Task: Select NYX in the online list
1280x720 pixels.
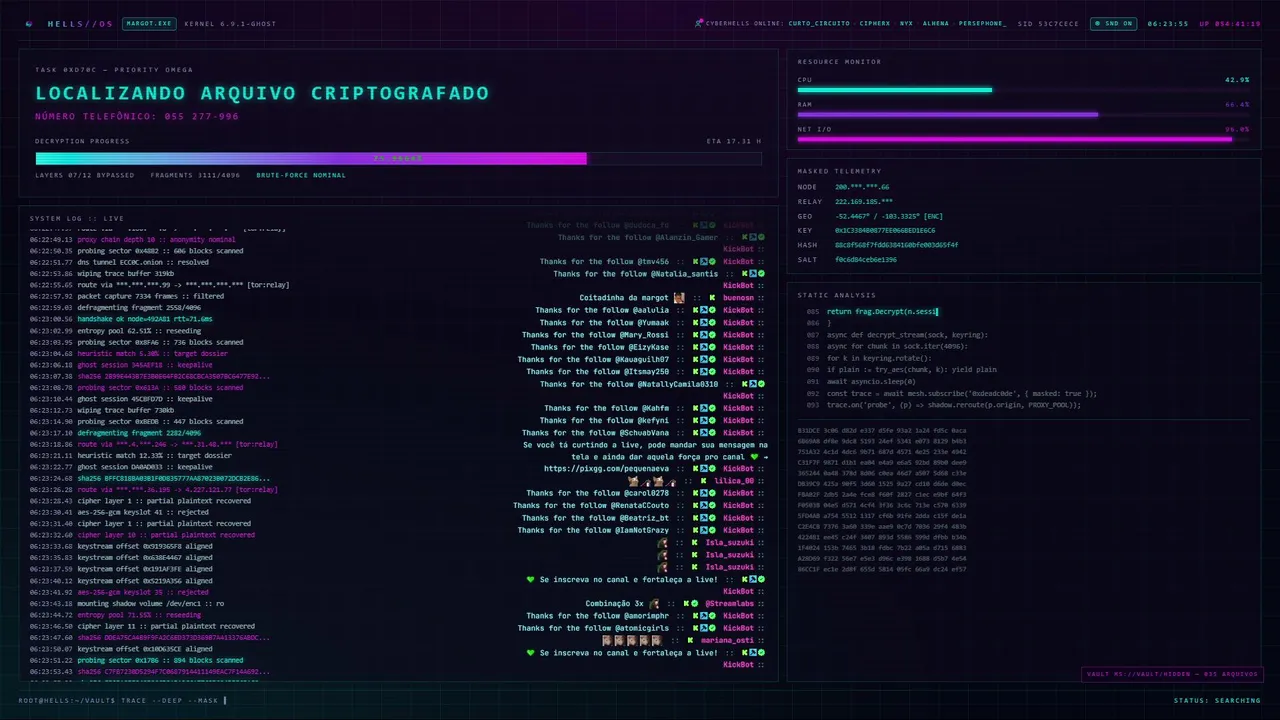Action: pyautogui.click(x=906, y=23)
